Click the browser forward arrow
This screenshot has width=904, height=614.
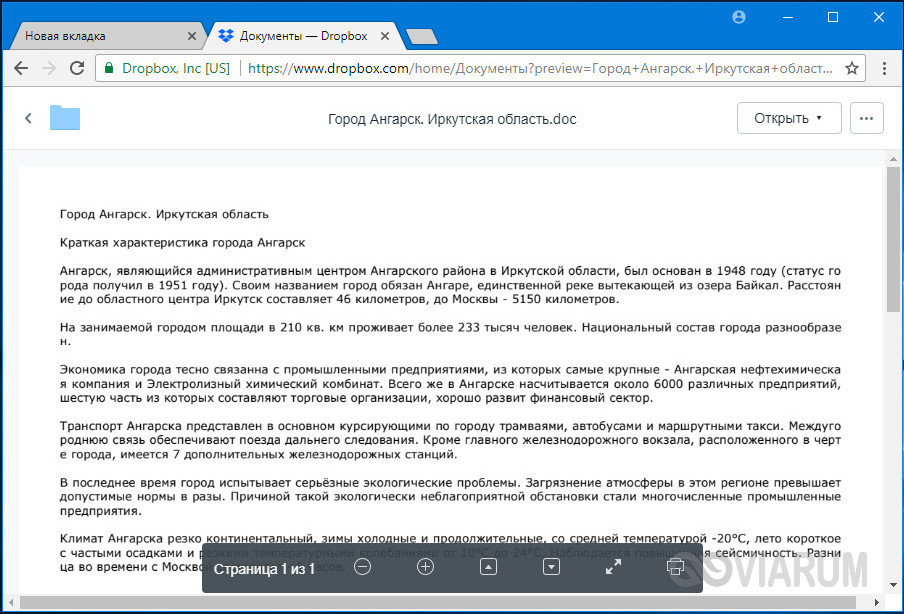(49, 68)
